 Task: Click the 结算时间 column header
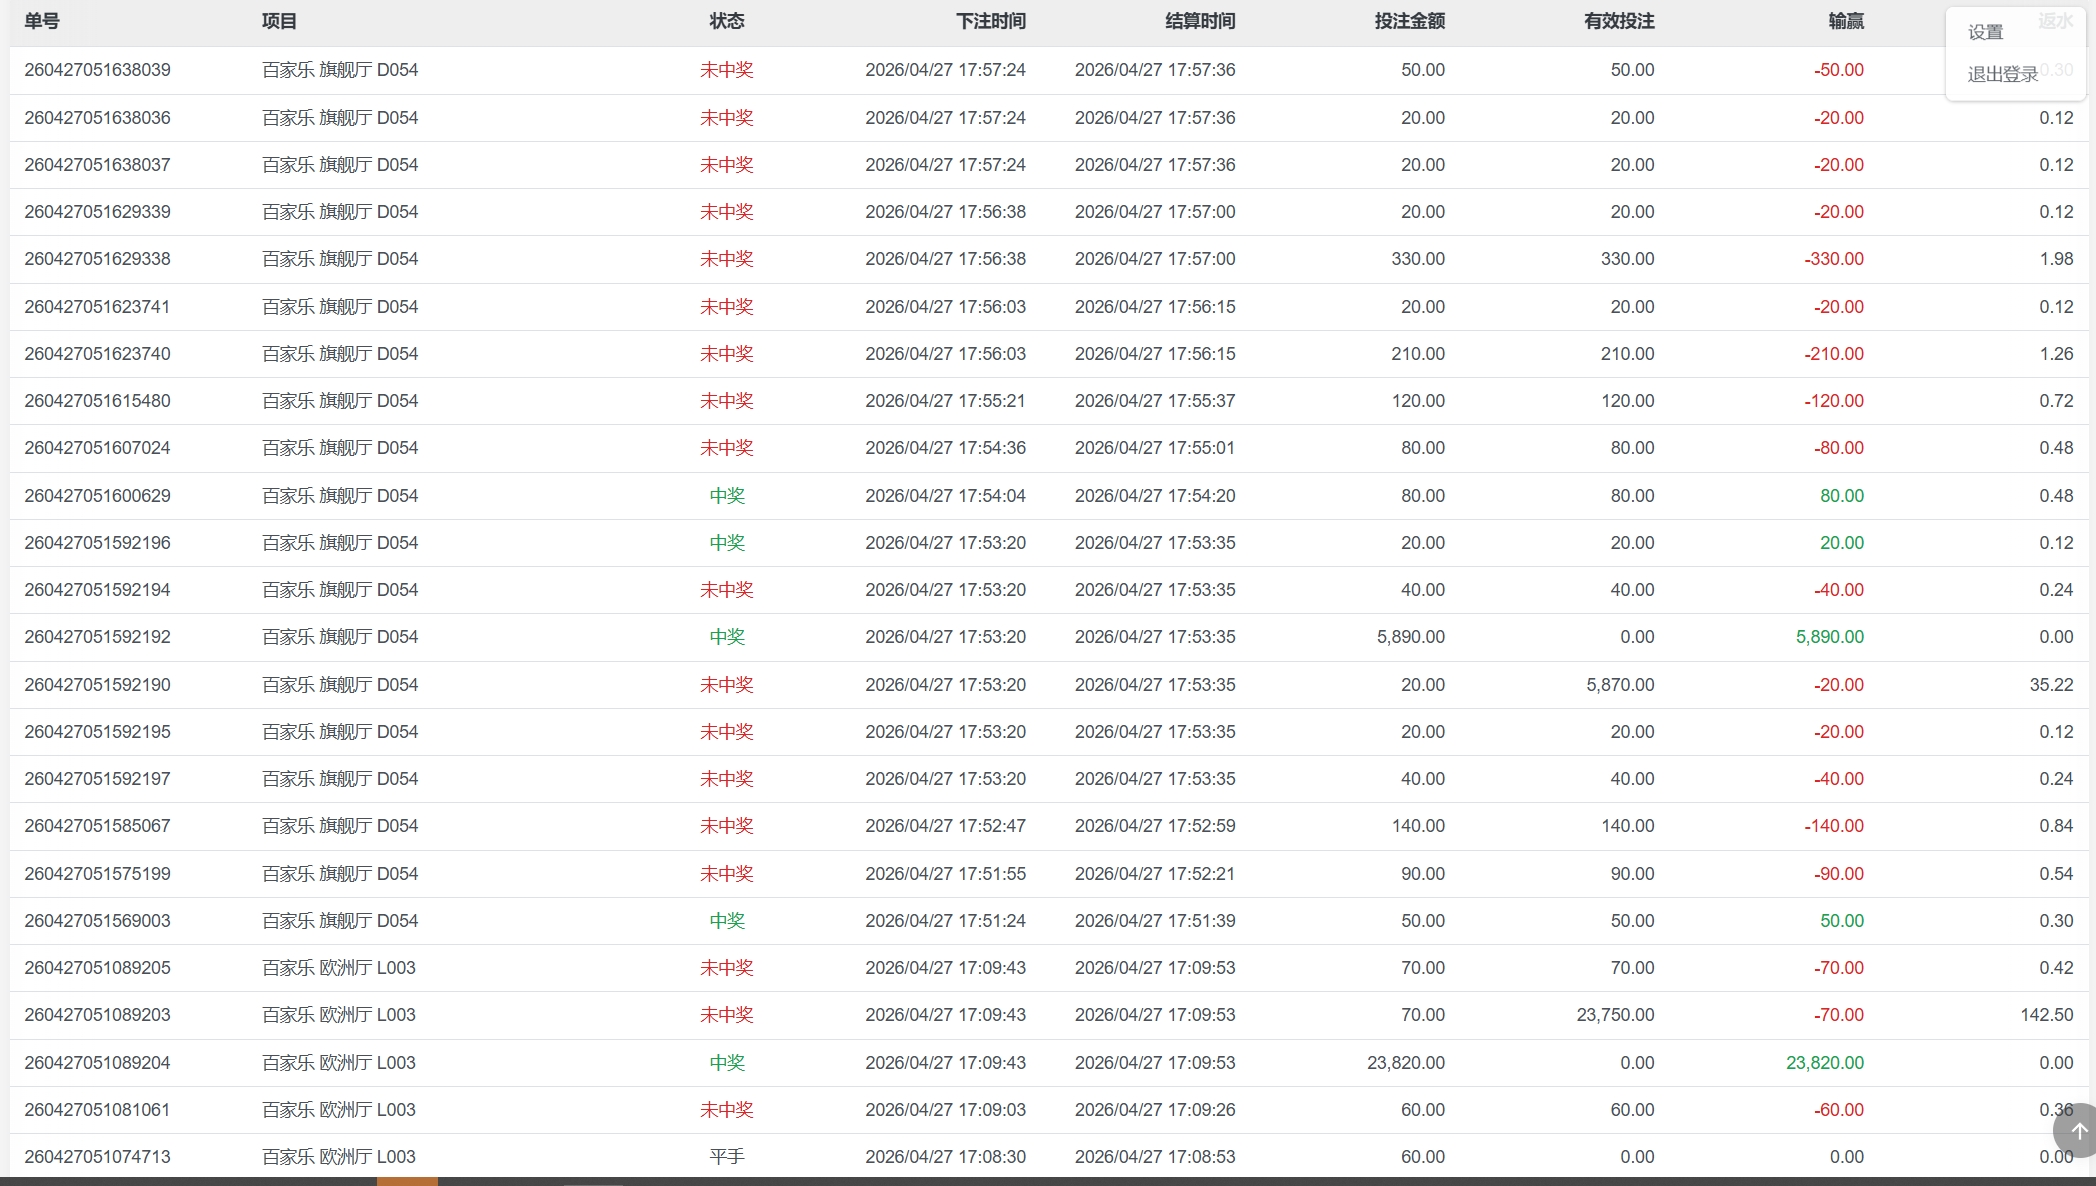click(x=1199, y=21)
